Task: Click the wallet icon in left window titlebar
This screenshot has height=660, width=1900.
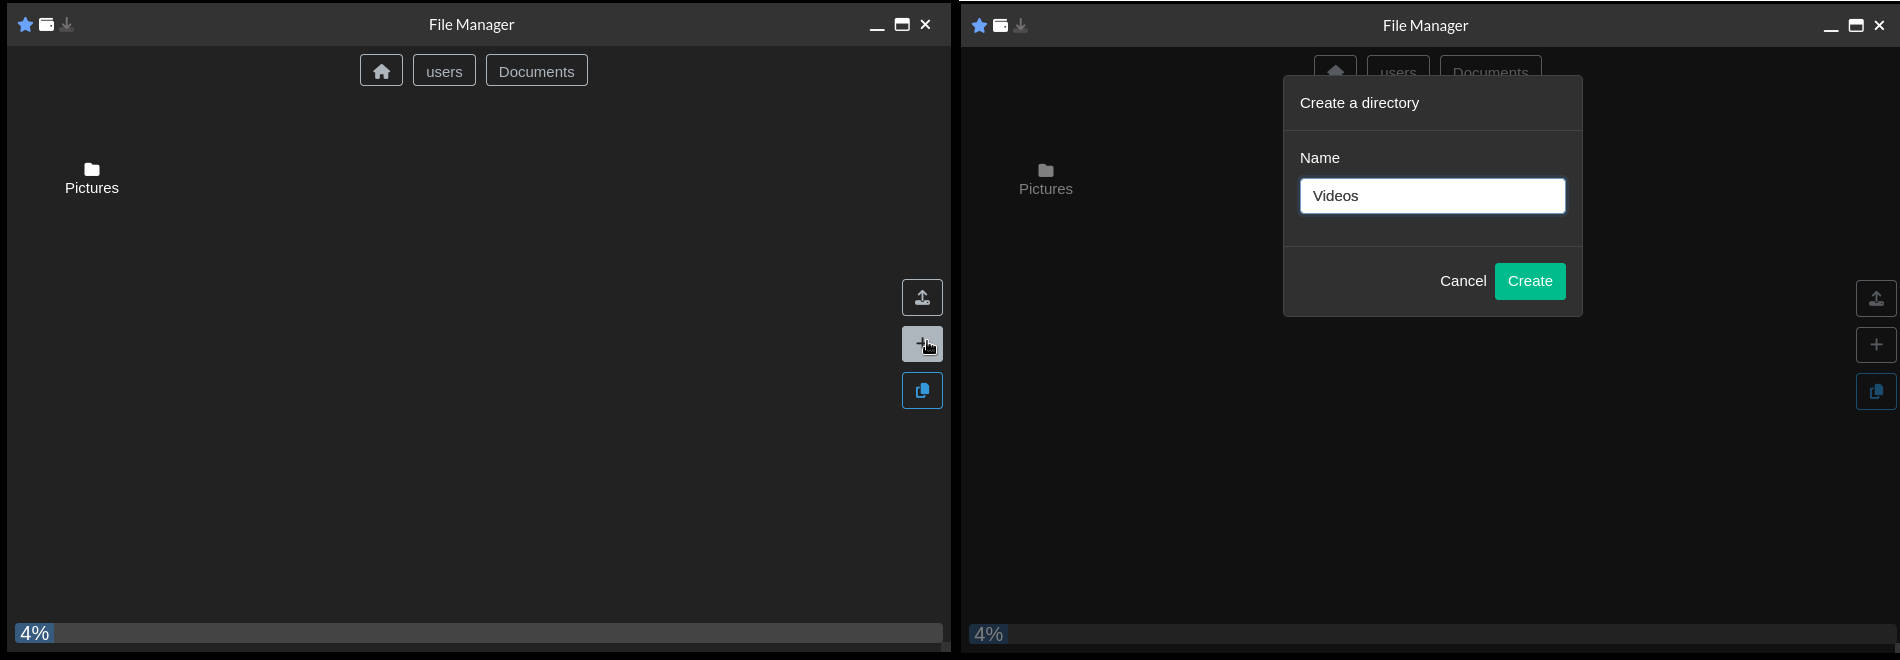Action: (x=46, y=25)
